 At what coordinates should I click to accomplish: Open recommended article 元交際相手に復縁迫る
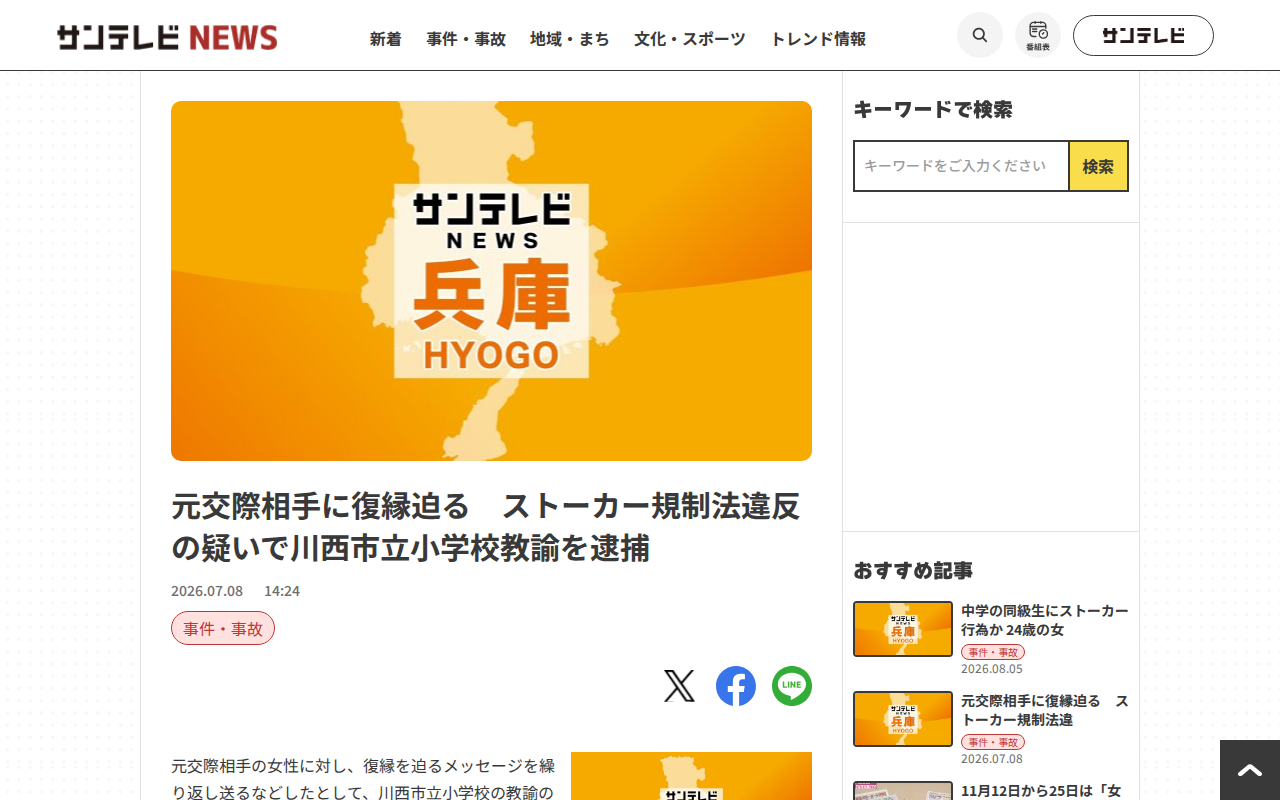coord(1045,710)
